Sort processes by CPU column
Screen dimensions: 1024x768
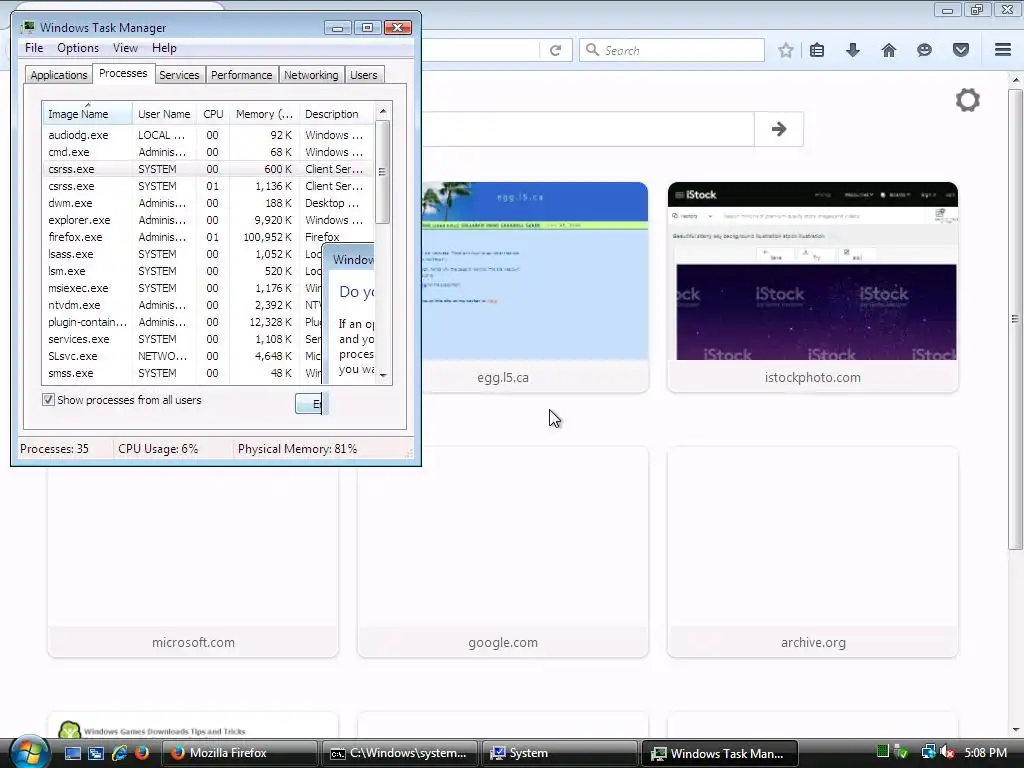213,114
